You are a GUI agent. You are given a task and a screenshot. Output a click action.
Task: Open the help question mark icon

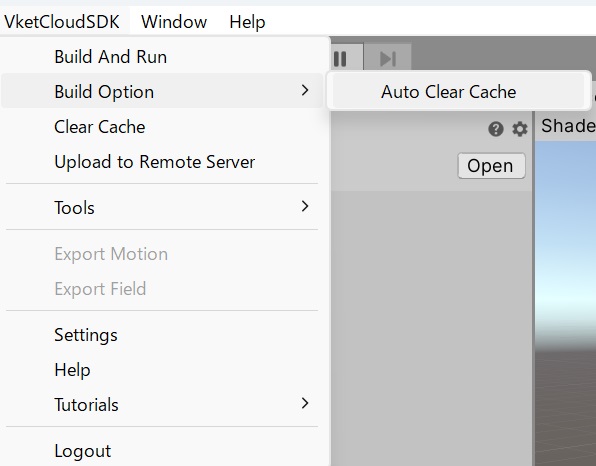point(496,129)
